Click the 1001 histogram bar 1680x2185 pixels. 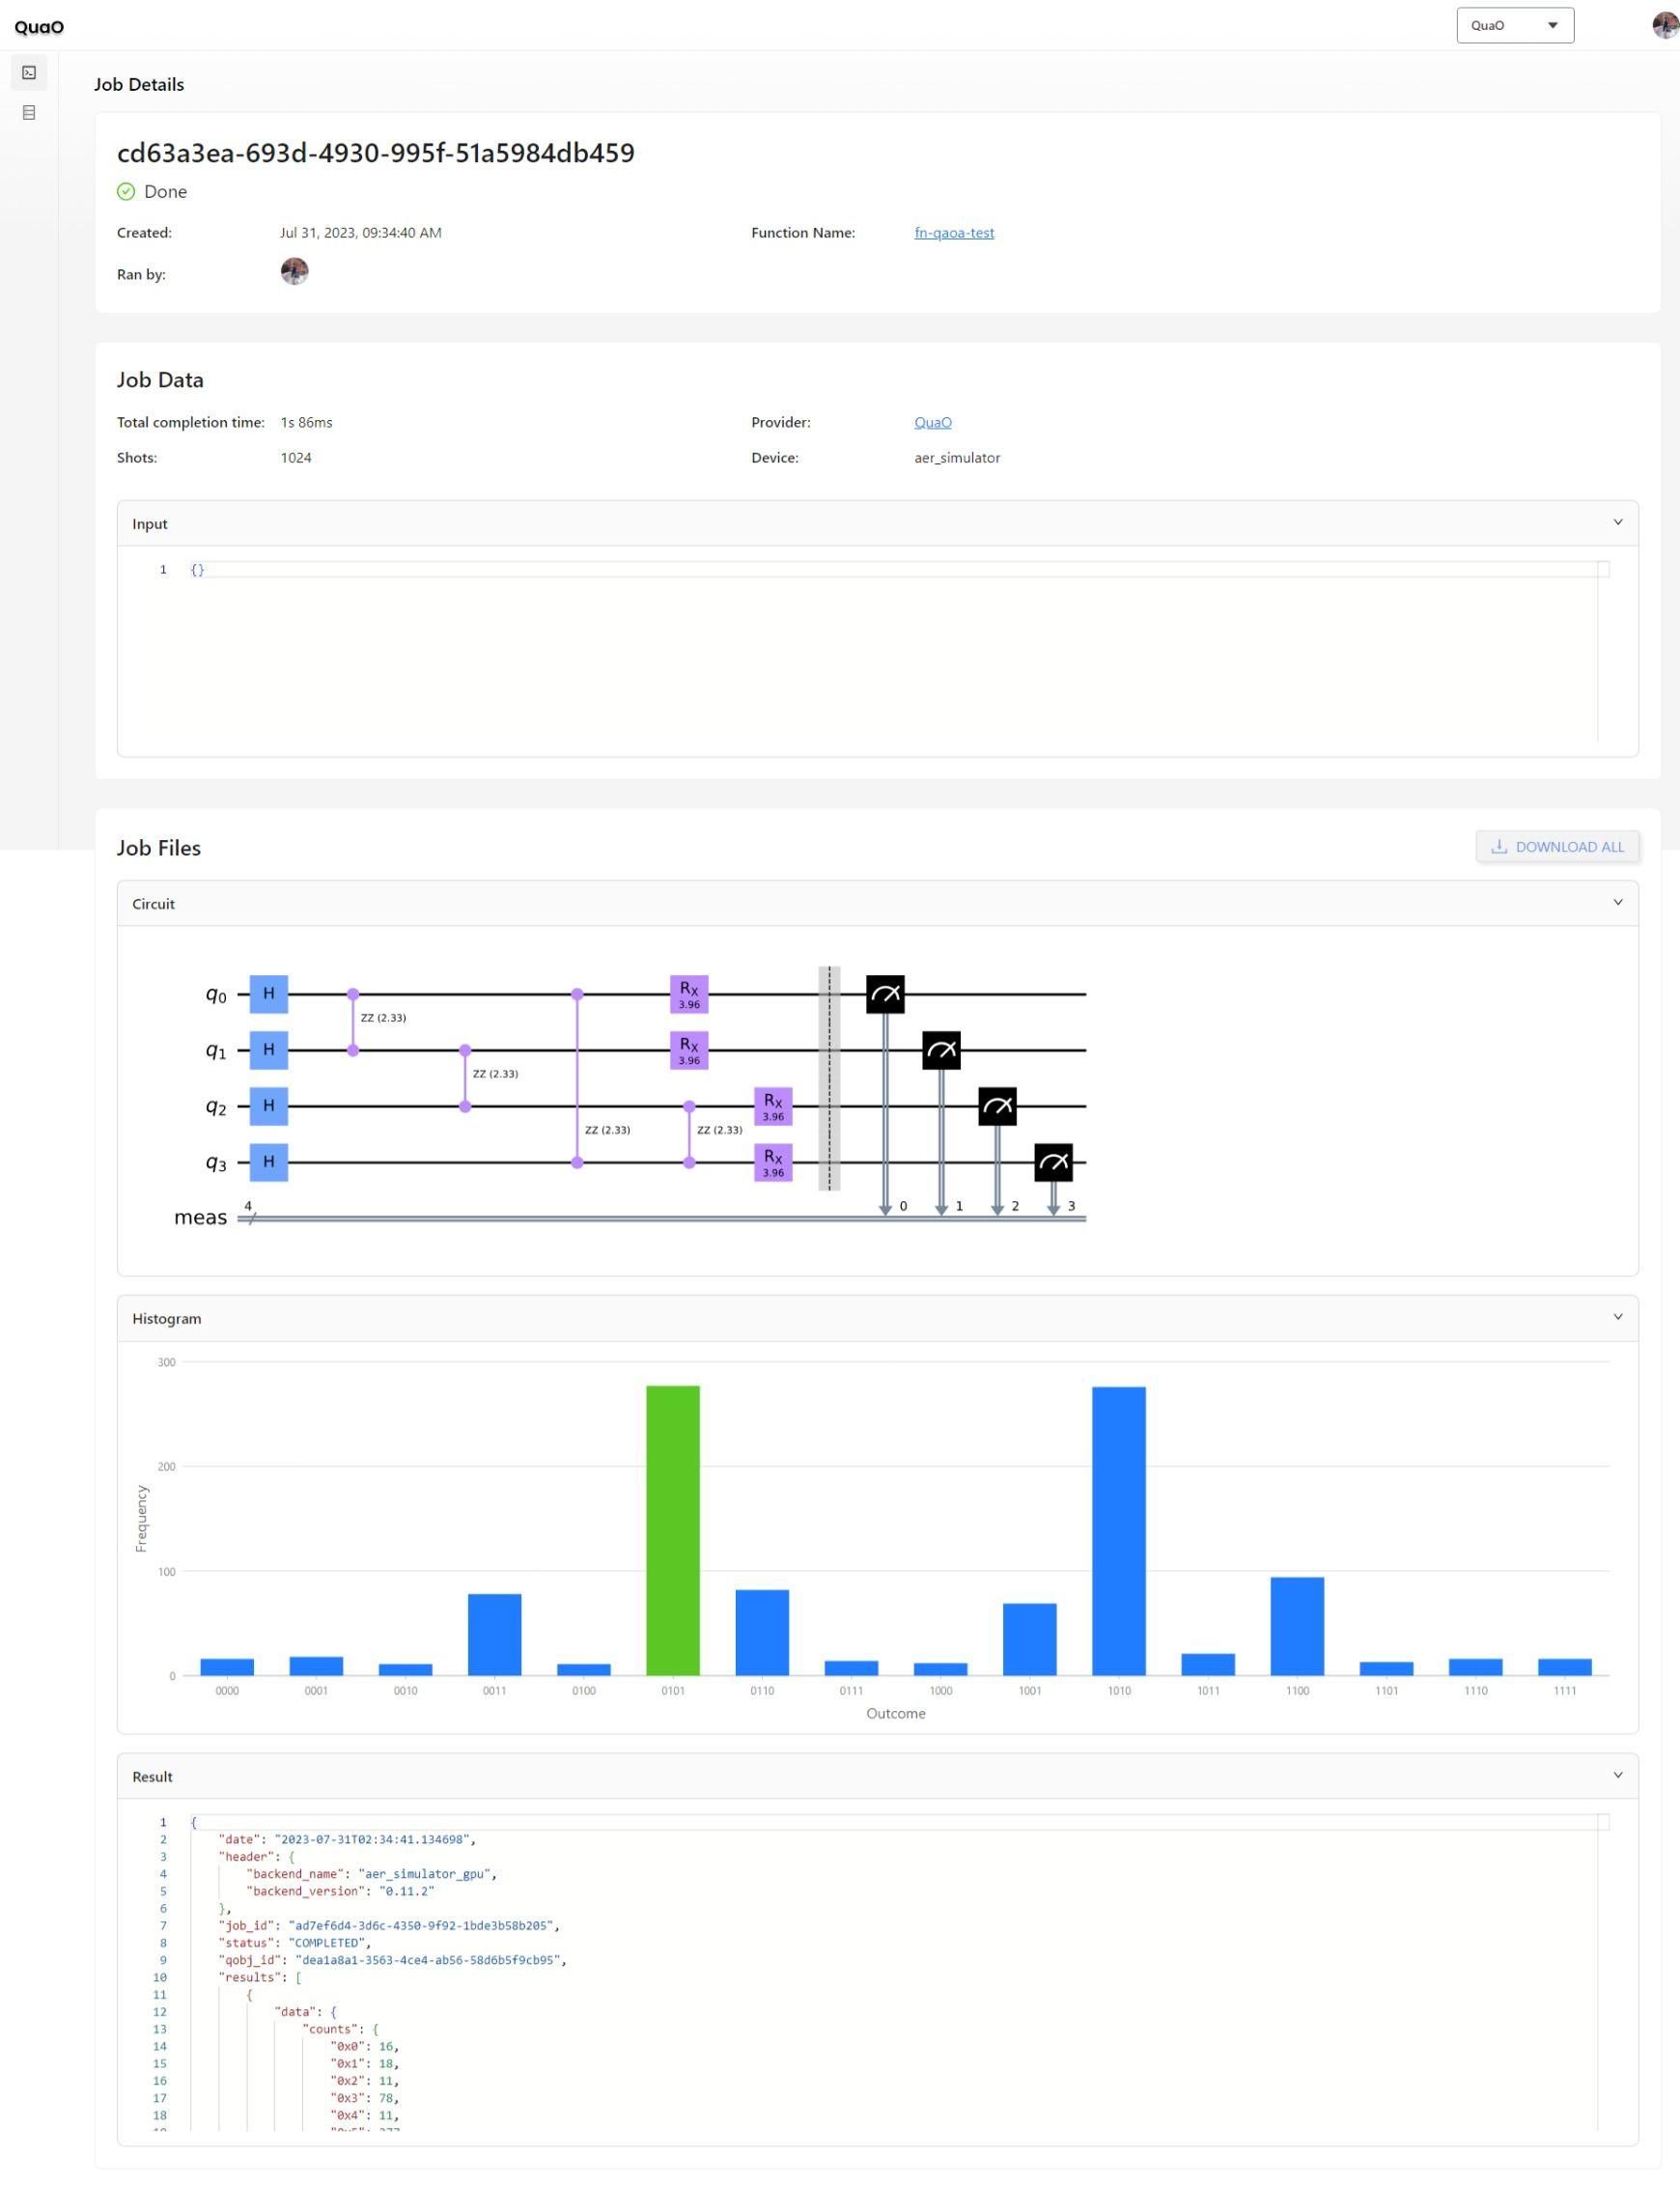point(1030,1639)
